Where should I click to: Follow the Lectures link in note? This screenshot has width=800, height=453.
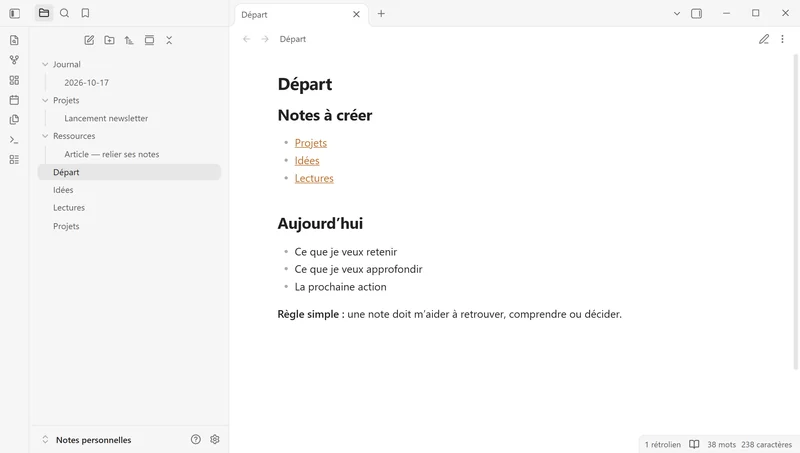point(314,179)
